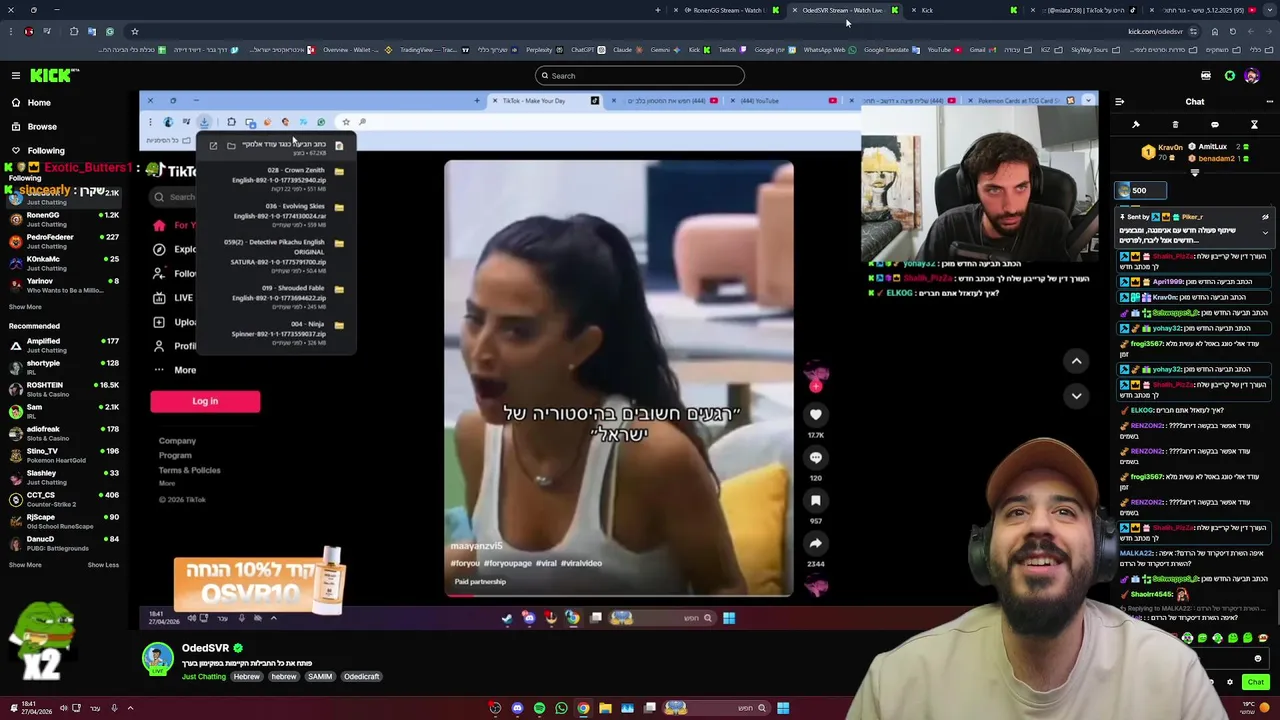Share the TikTok video arrow icon
The width and height of the screenshot is (1280, 720).
point(816,543)
